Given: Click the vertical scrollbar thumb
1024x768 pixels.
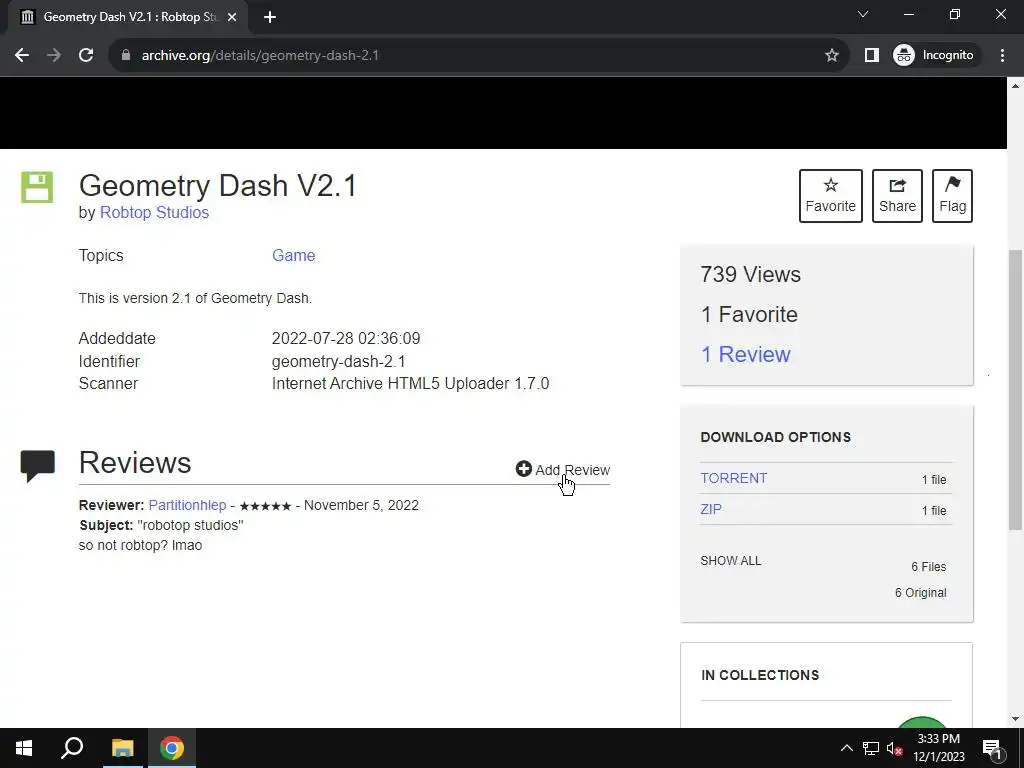Looking at the screenshot, I should pos(1015,389).
